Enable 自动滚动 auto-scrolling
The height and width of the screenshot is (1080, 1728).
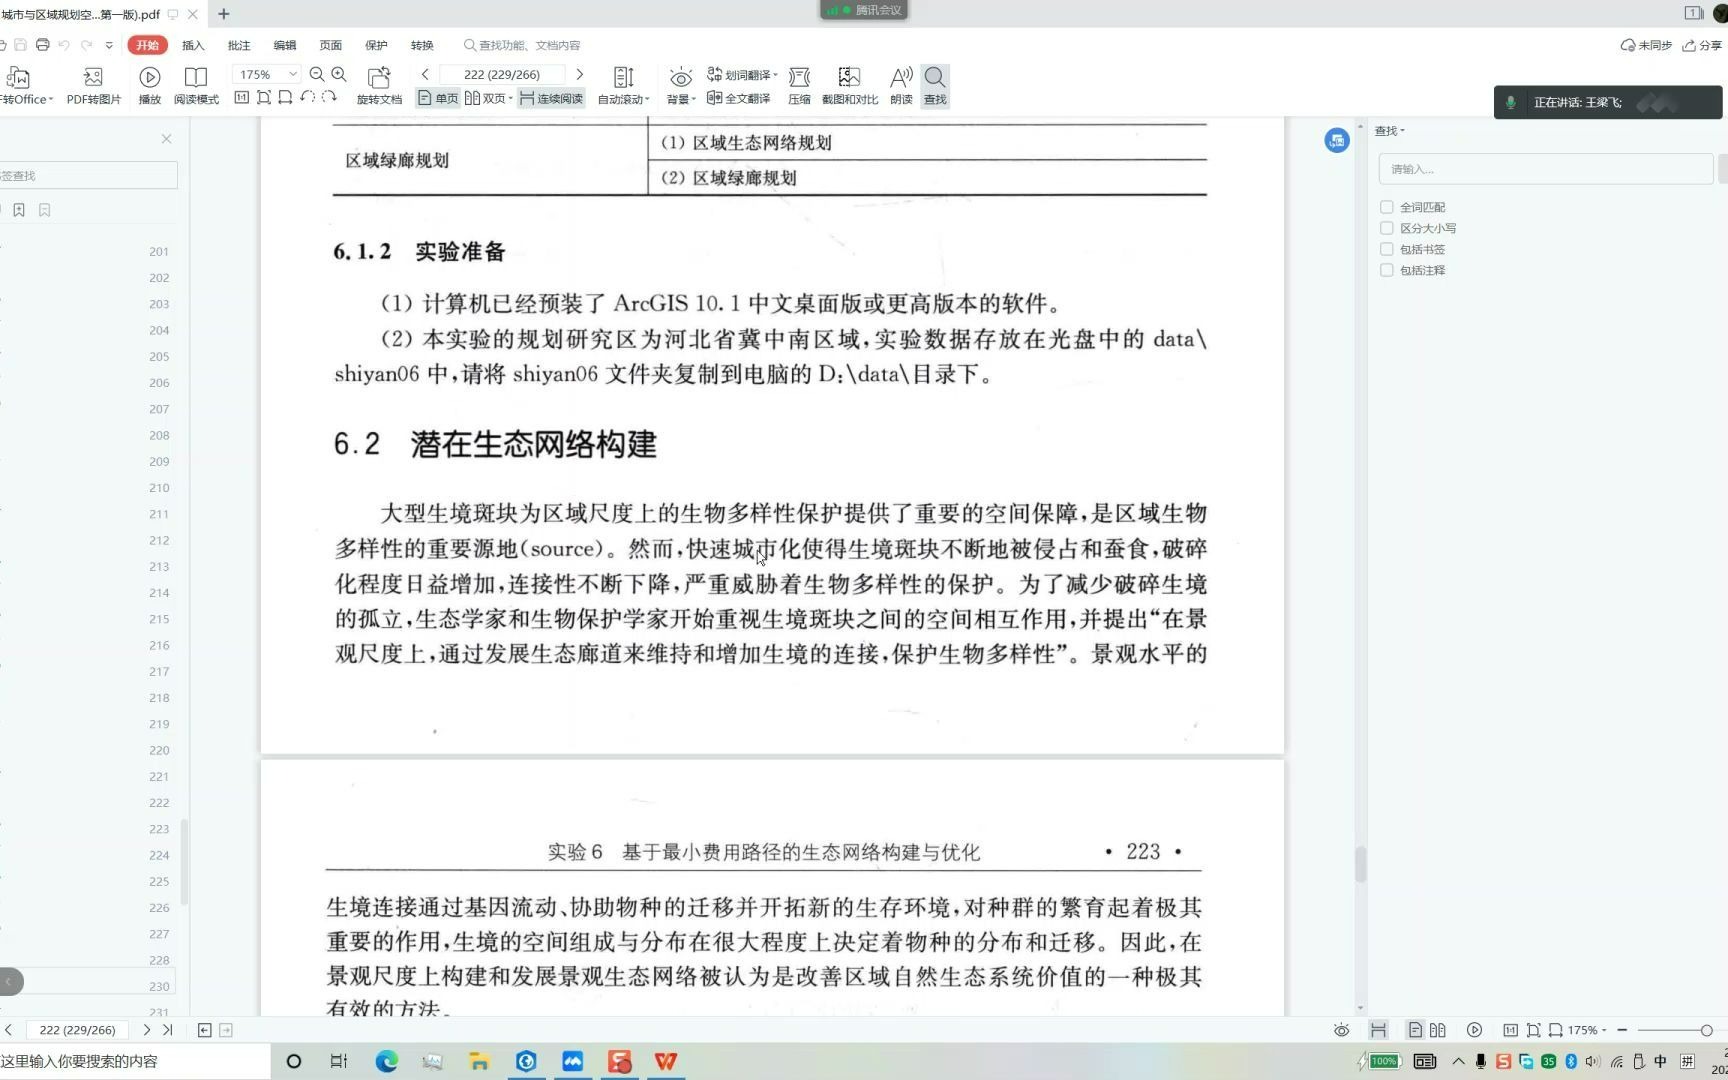click(x=622, y=85)
